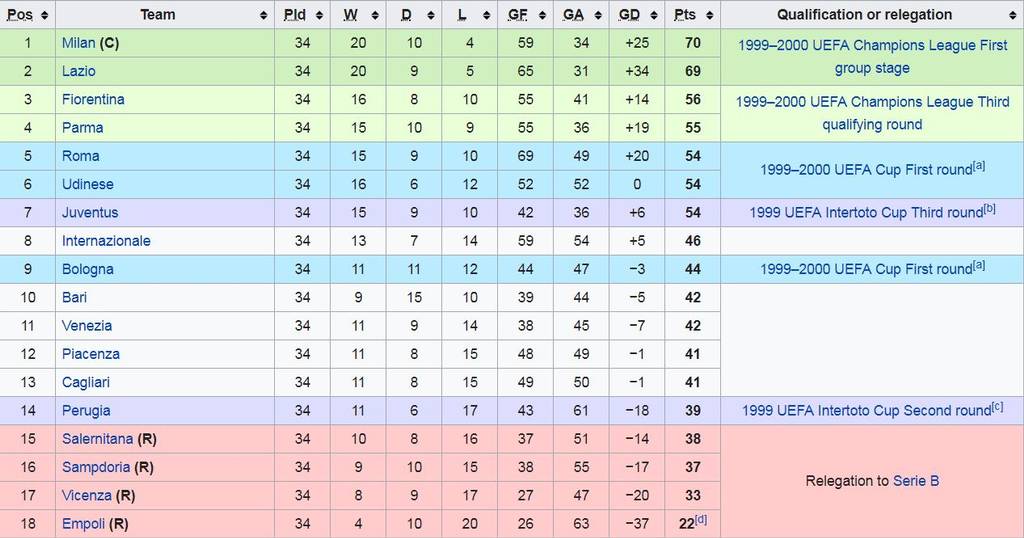The image size is (1024, 538).
Task: Sort by wins using W arrows
Action: (377, 15)
